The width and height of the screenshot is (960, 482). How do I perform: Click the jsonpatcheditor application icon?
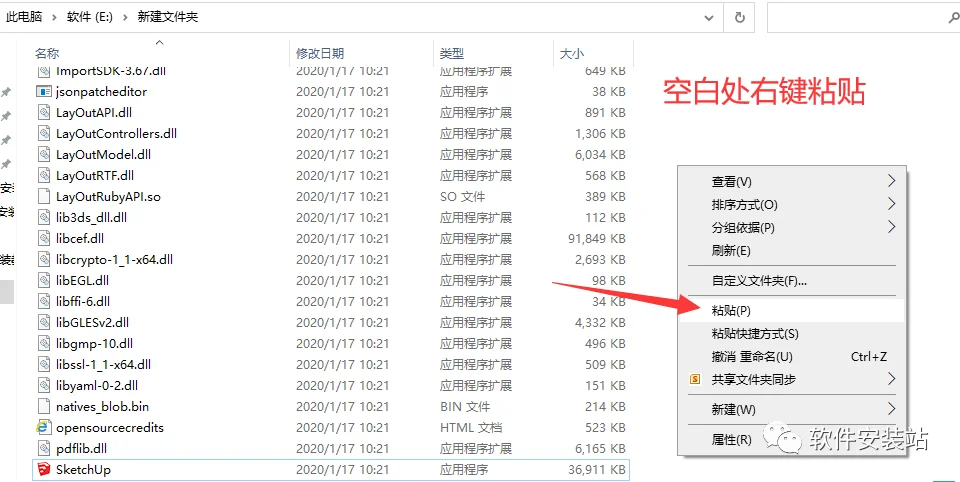43,92
